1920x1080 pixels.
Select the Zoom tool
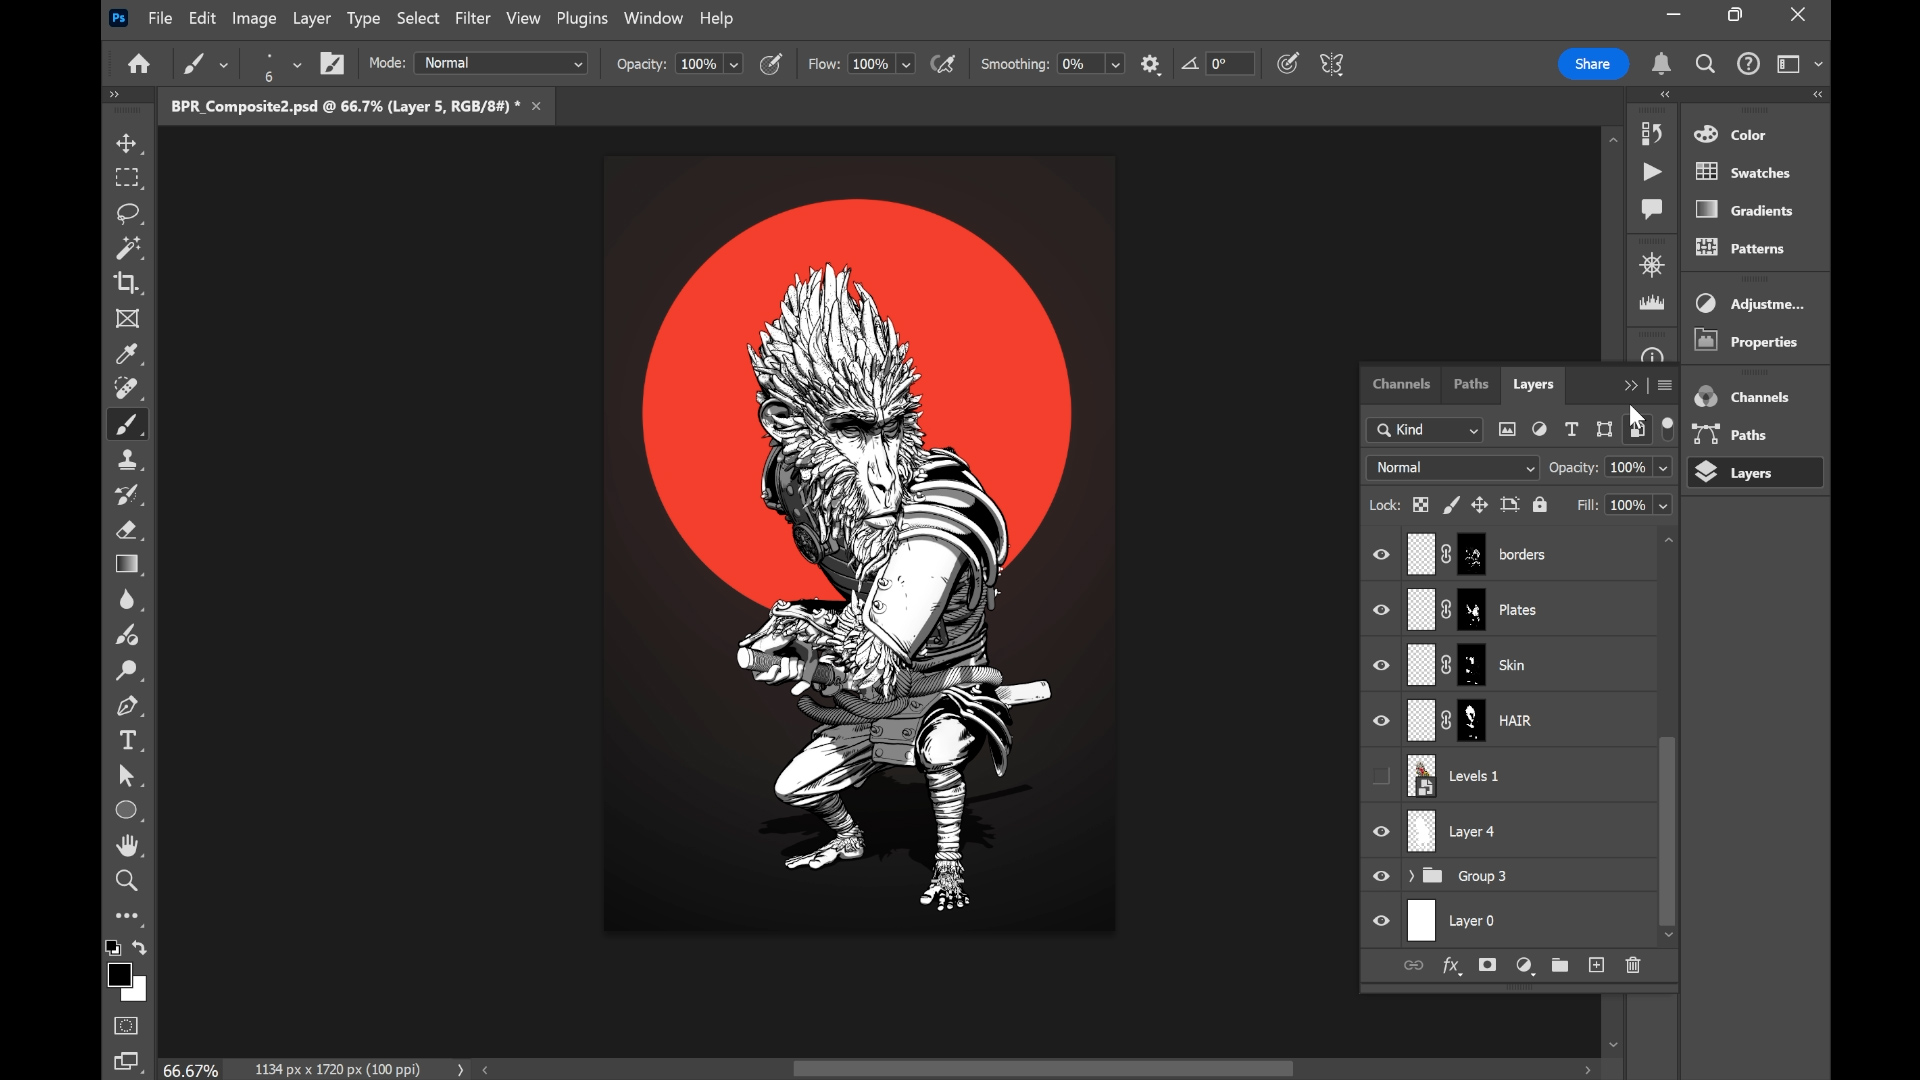(x=127, y=881)
